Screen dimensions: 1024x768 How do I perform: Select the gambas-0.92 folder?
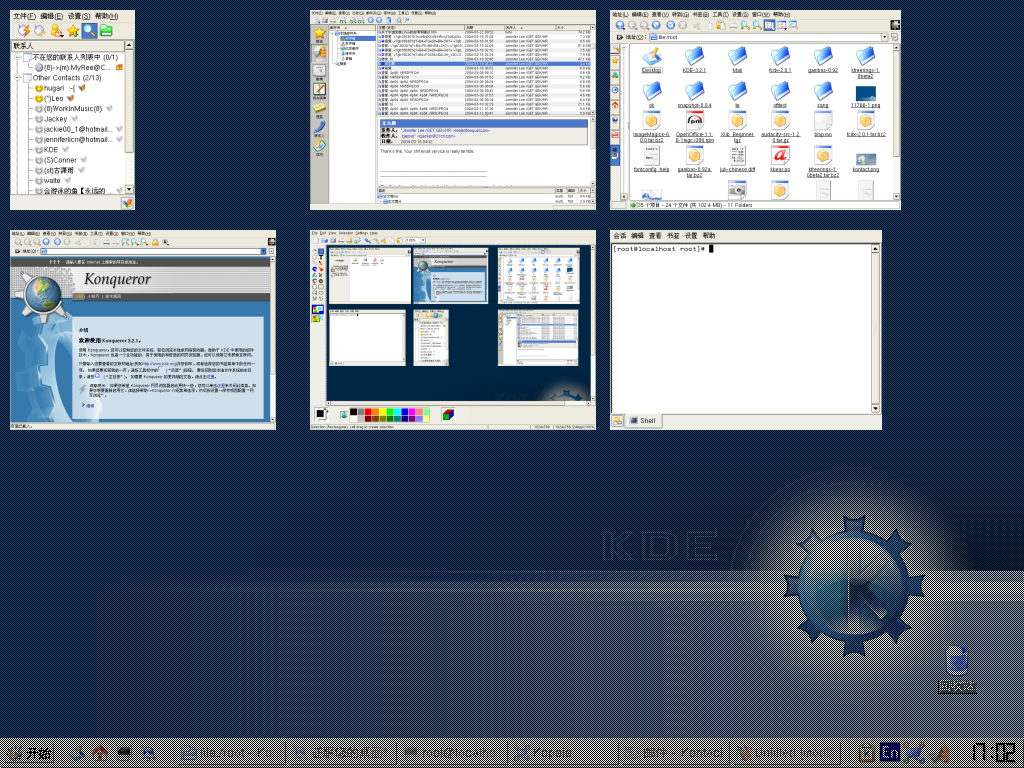point(823,59)
